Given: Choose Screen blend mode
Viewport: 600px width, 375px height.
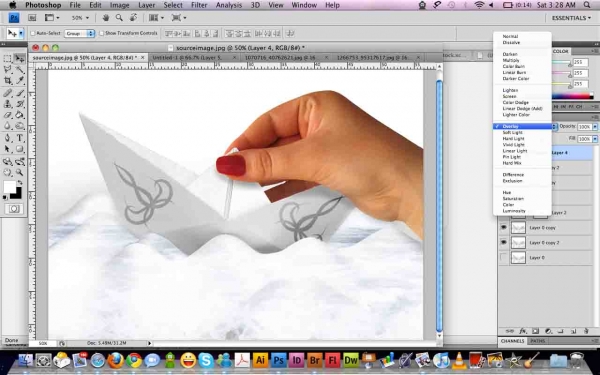Looking at the screenshot, I should coord(509,96).
